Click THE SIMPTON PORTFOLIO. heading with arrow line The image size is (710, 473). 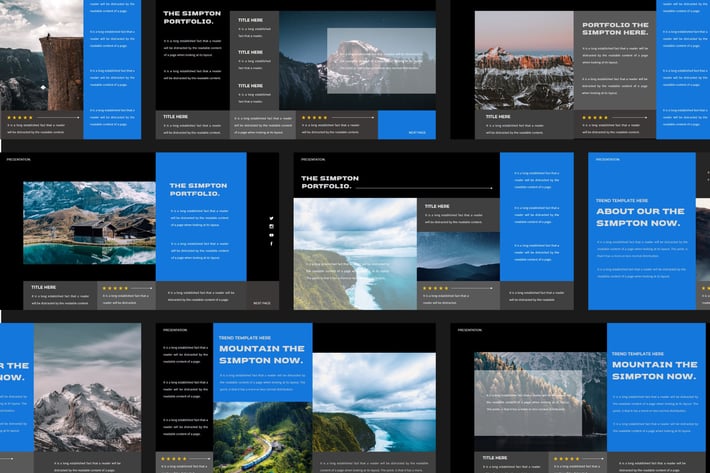[330, 182]
